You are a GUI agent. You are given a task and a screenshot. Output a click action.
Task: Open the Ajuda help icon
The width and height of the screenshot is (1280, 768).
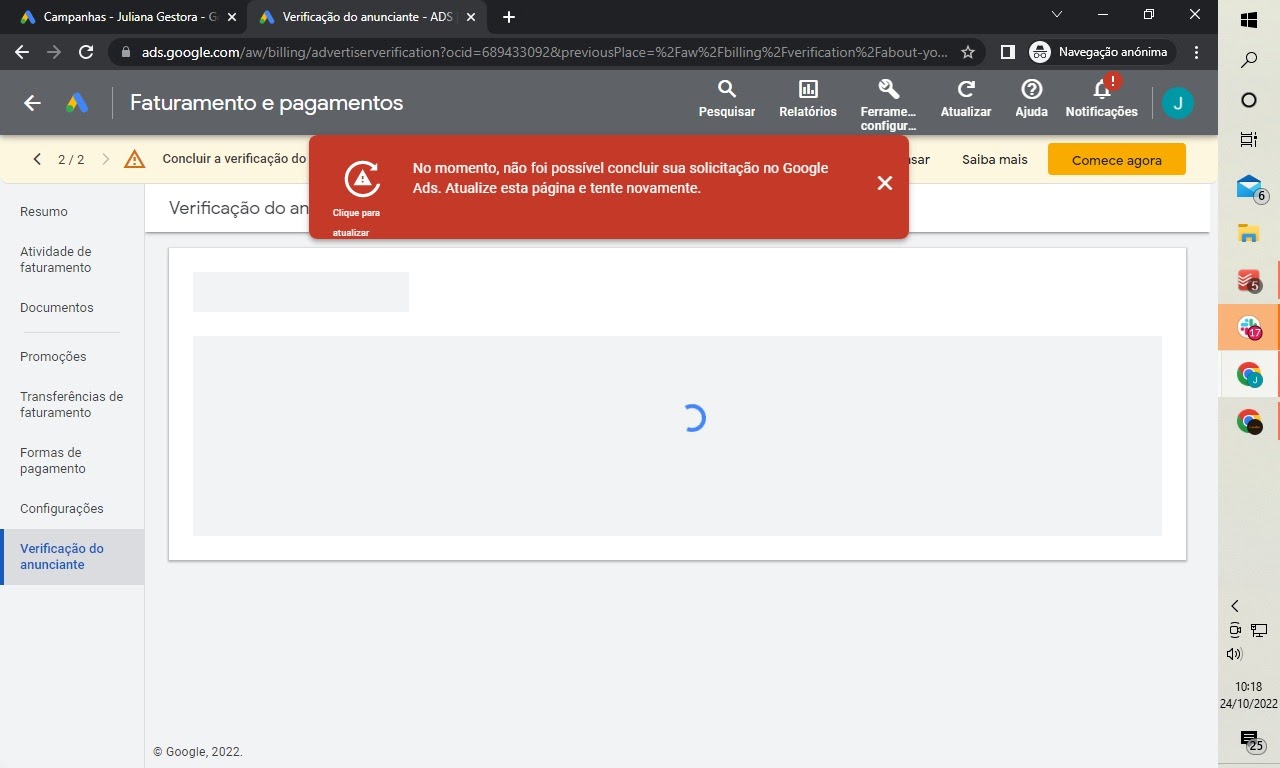pyautogui.click(x=1031, y=100)
